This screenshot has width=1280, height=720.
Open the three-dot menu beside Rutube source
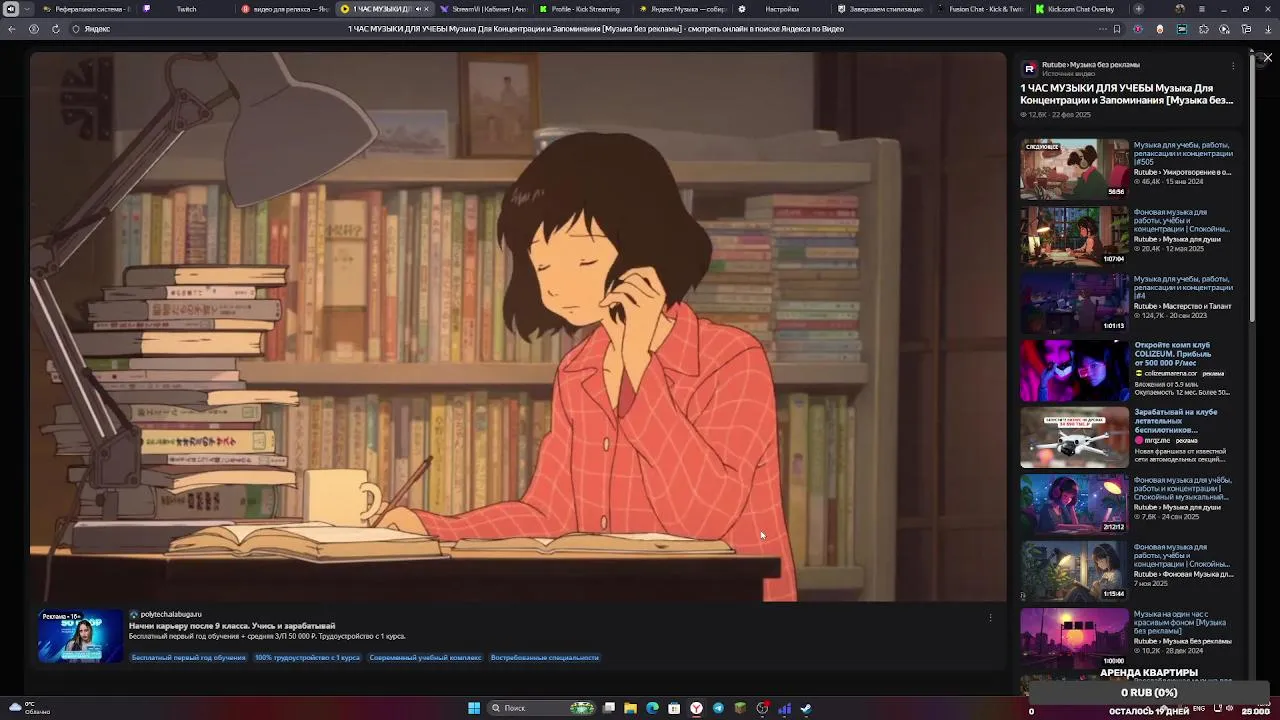pos(1233,66)
